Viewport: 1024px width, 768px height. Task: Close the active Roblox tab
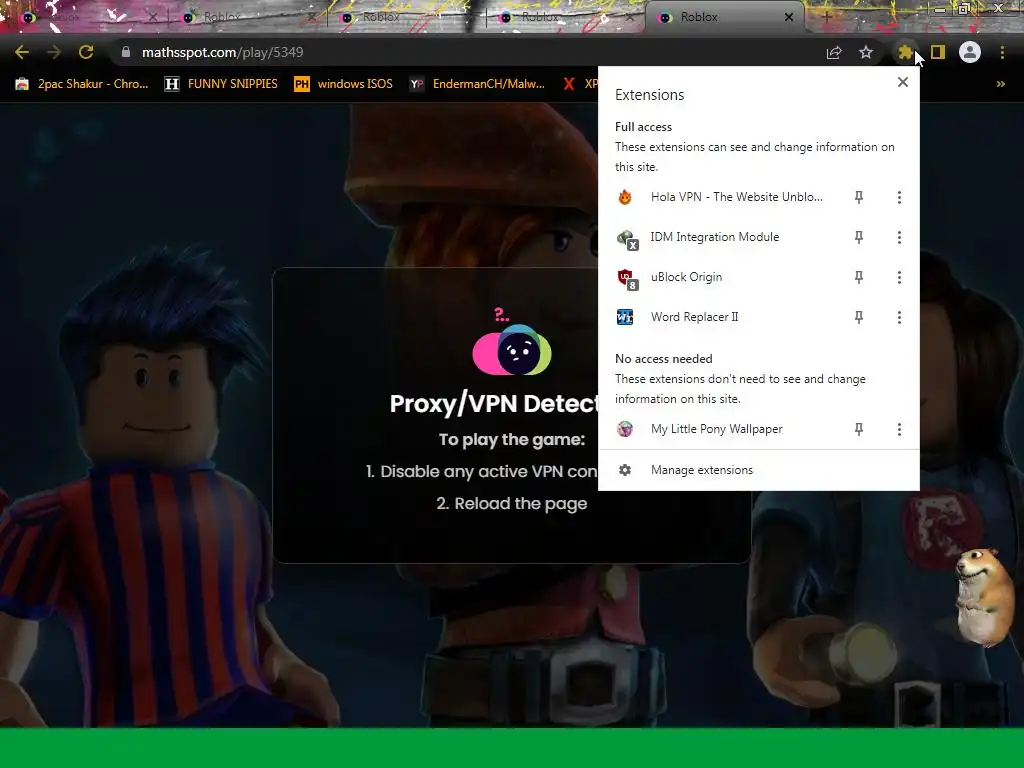pos(789,17)
